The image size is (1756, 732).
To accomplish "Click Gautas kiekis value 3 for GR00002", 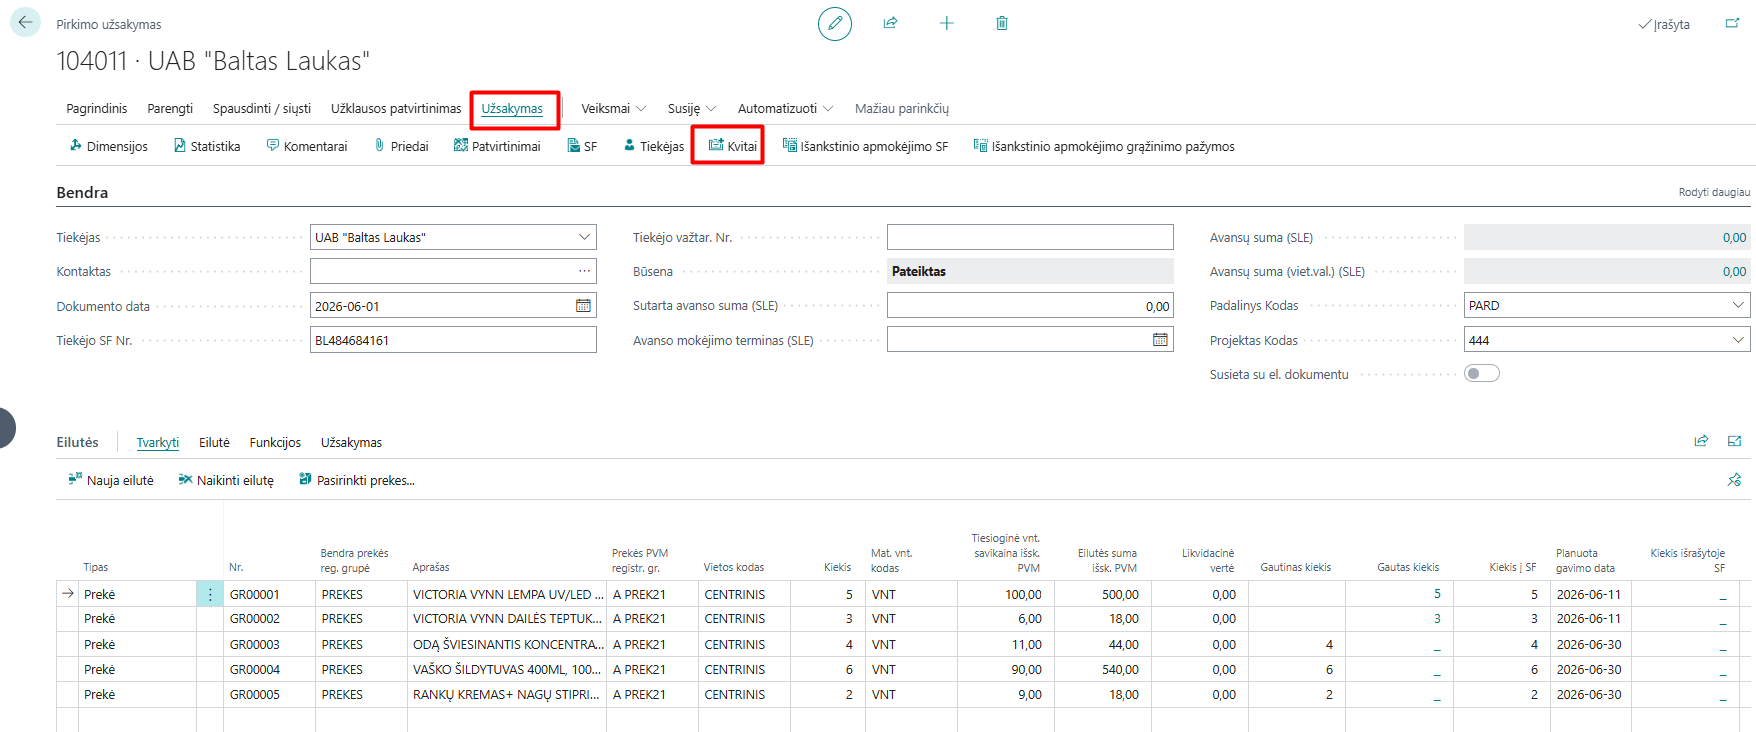I will point(1437,619).
